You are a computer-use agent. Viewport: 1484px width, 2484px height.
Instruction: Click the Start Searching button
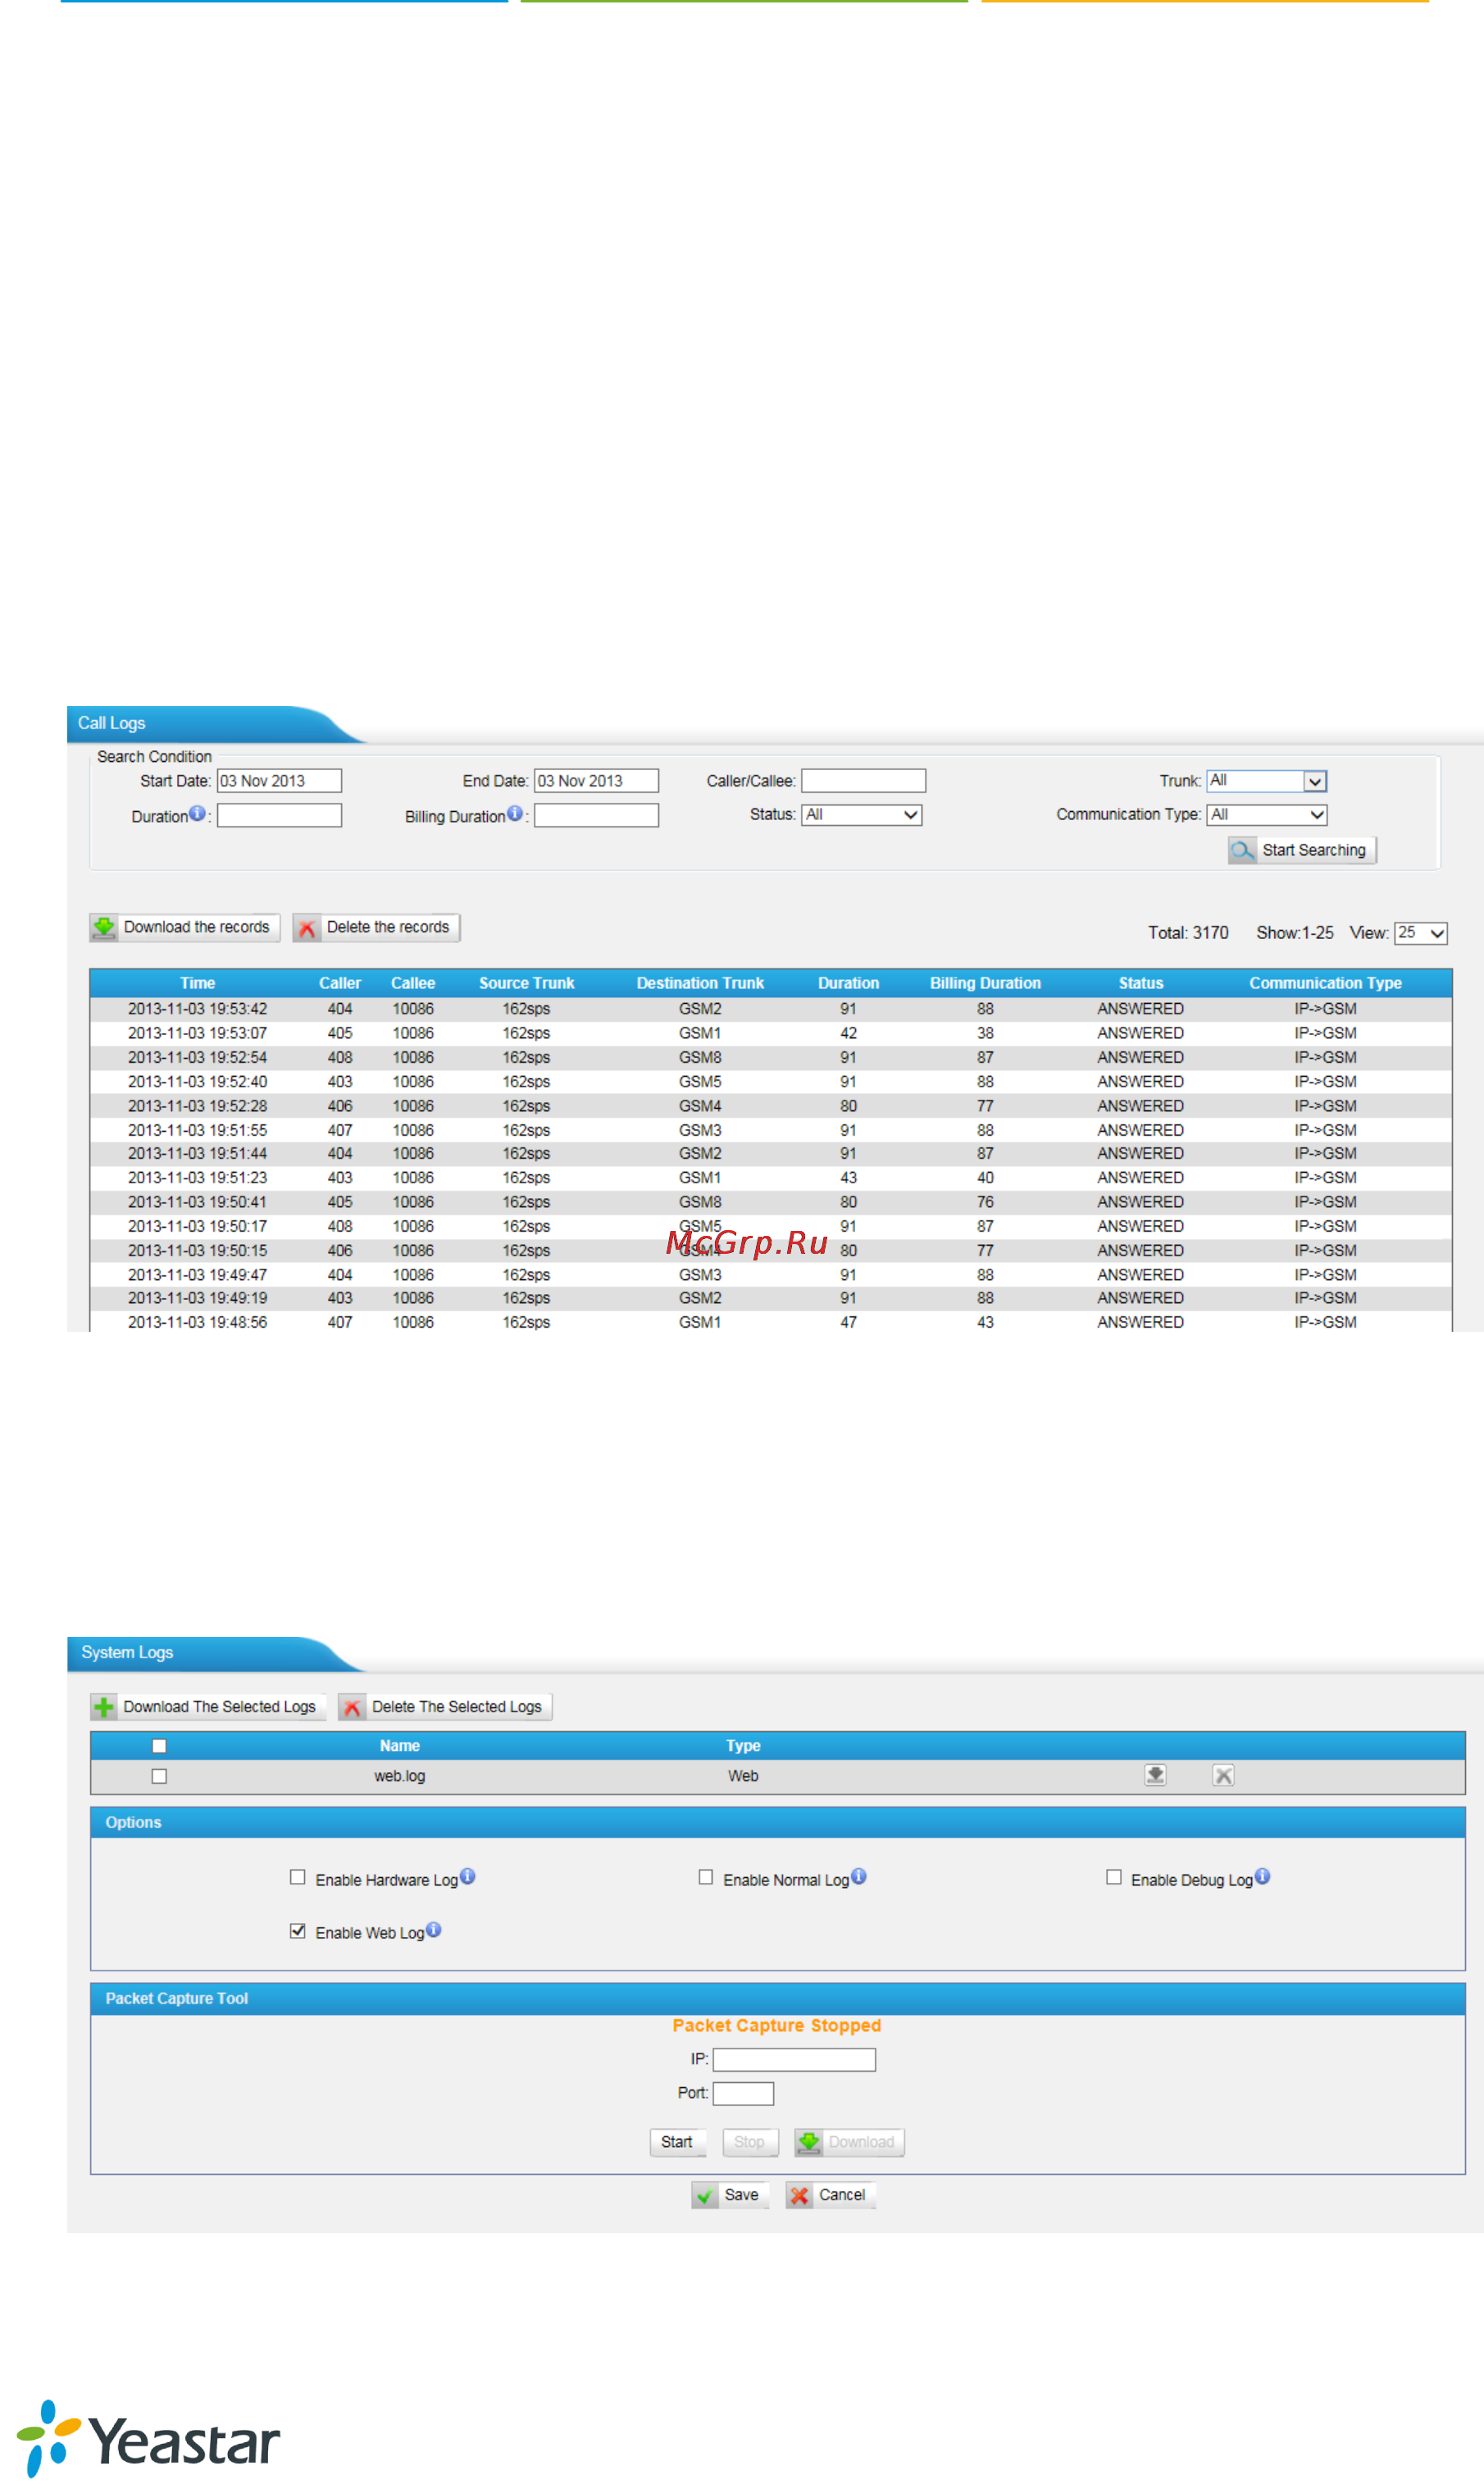[x=1302, y=850]
